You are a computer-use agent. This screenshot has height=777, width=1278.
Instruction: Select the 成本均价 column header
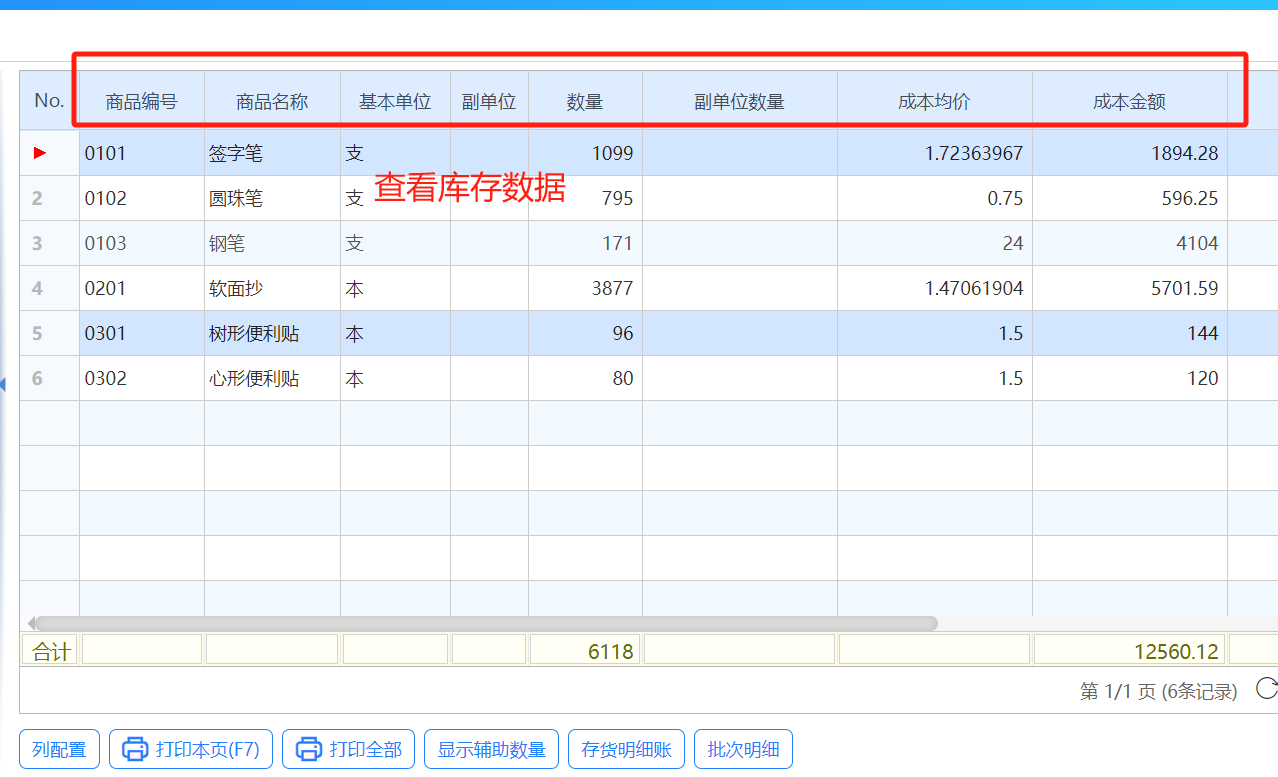(x=934, y=101)
